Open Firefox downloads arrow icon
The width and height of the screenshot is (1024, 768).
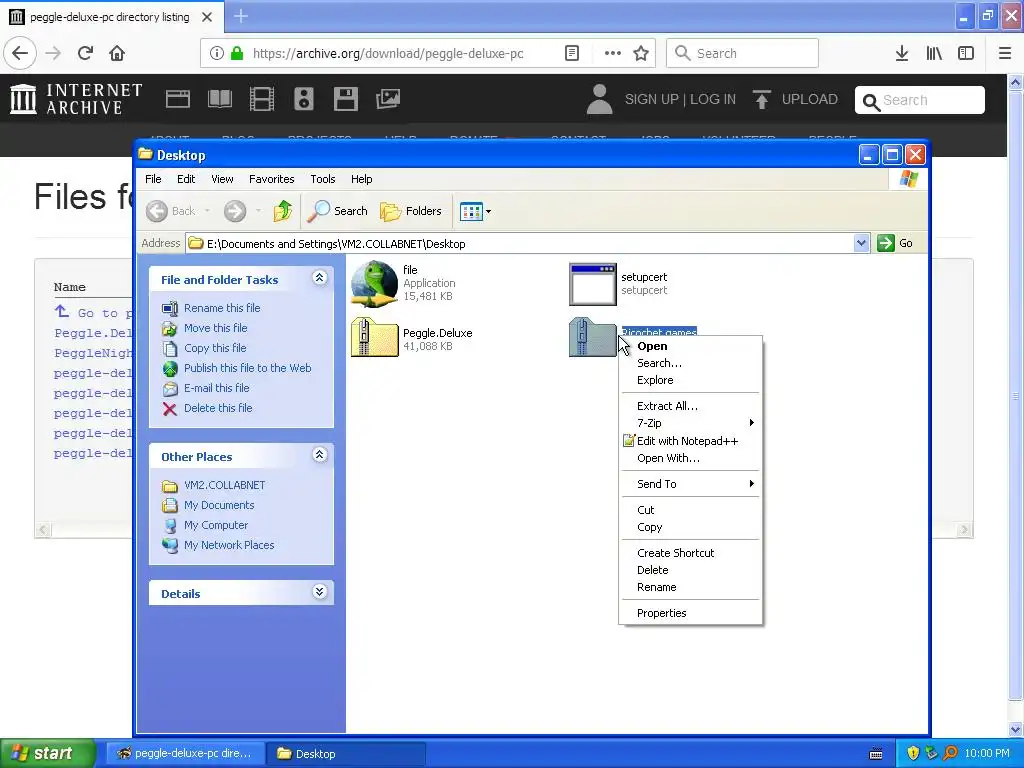click(x=902, y=53)
